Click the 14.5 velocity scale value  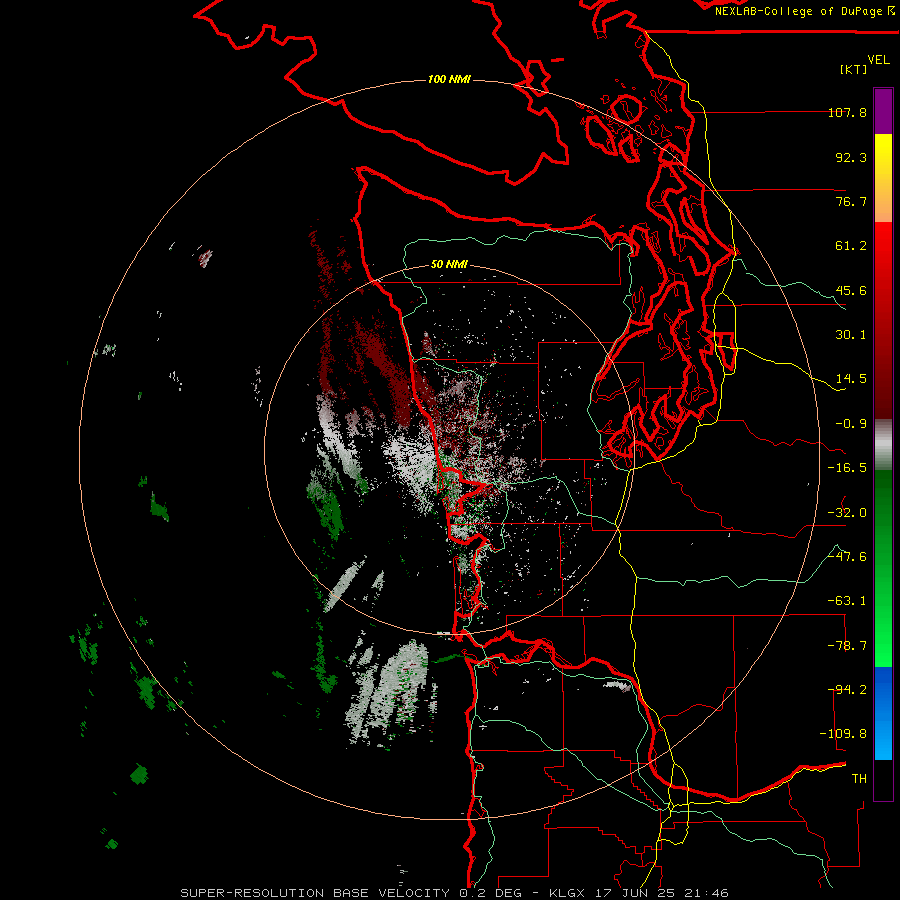(851, 379)
